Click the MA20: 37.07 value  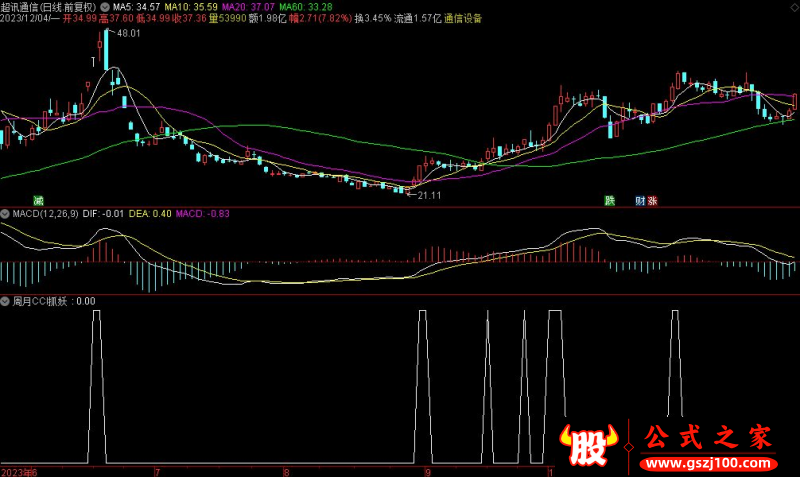click(x=248, y=7)
